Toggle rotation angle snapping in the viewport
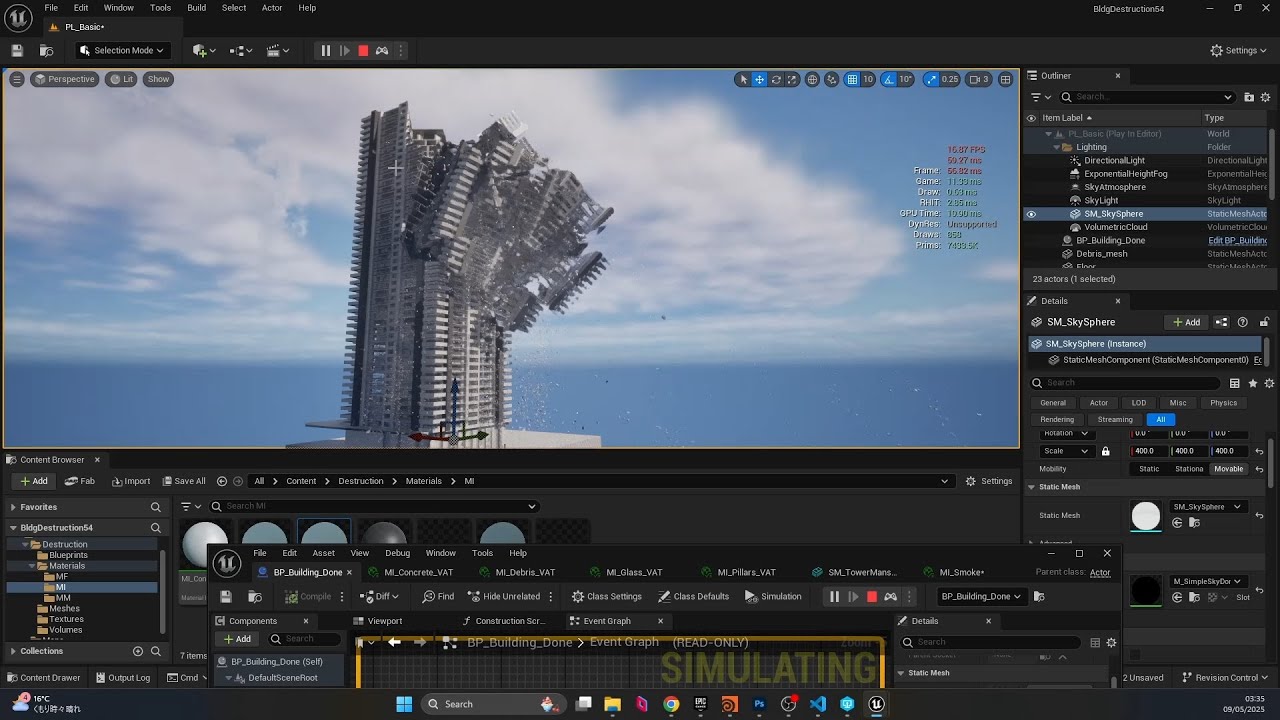Screen dimensions: 1280x720 [x=889, y=80]
